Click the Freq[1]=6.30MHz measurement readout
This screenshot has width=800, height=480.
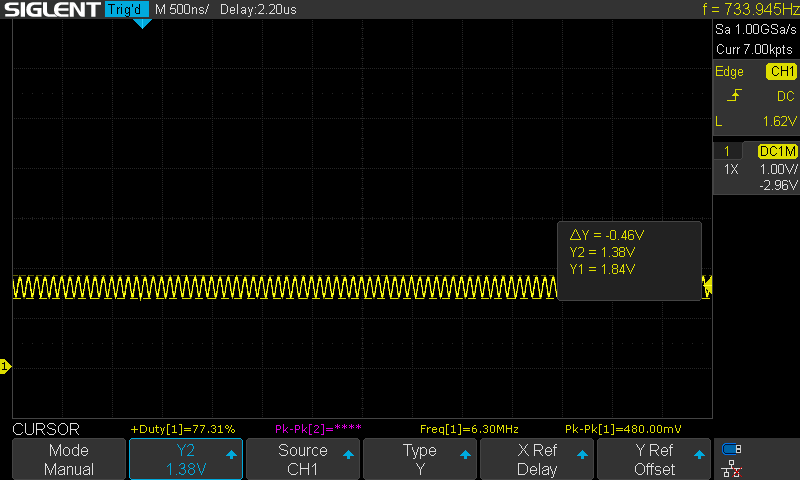[452, 429]
